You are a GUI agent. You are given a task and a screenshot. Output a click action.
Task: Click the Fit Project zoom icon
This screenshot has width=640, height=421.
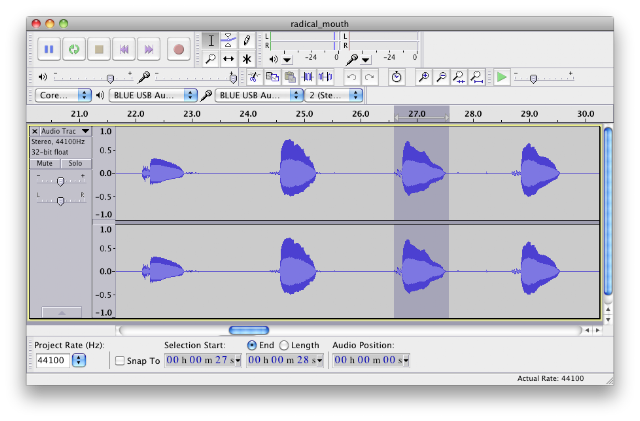pos(477,77)
